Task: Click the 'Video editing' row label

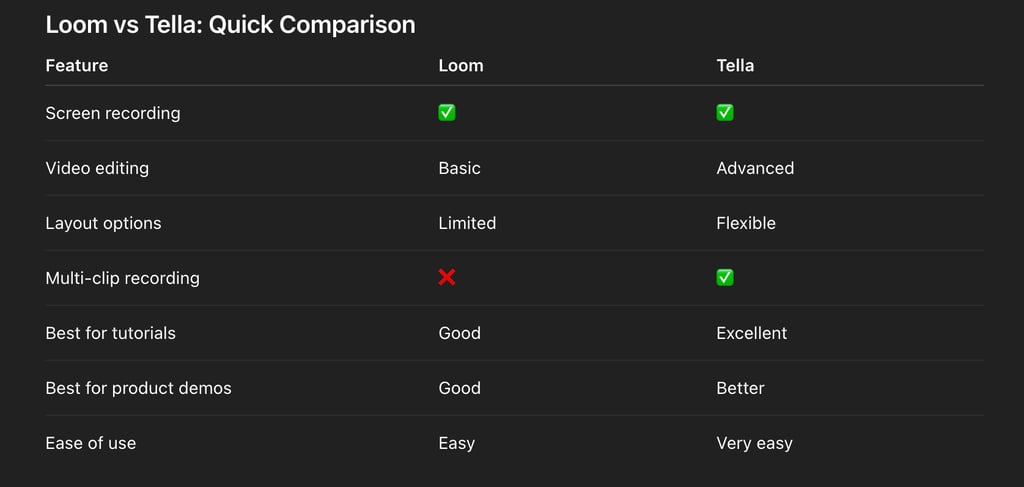Action: click(97, 168)
